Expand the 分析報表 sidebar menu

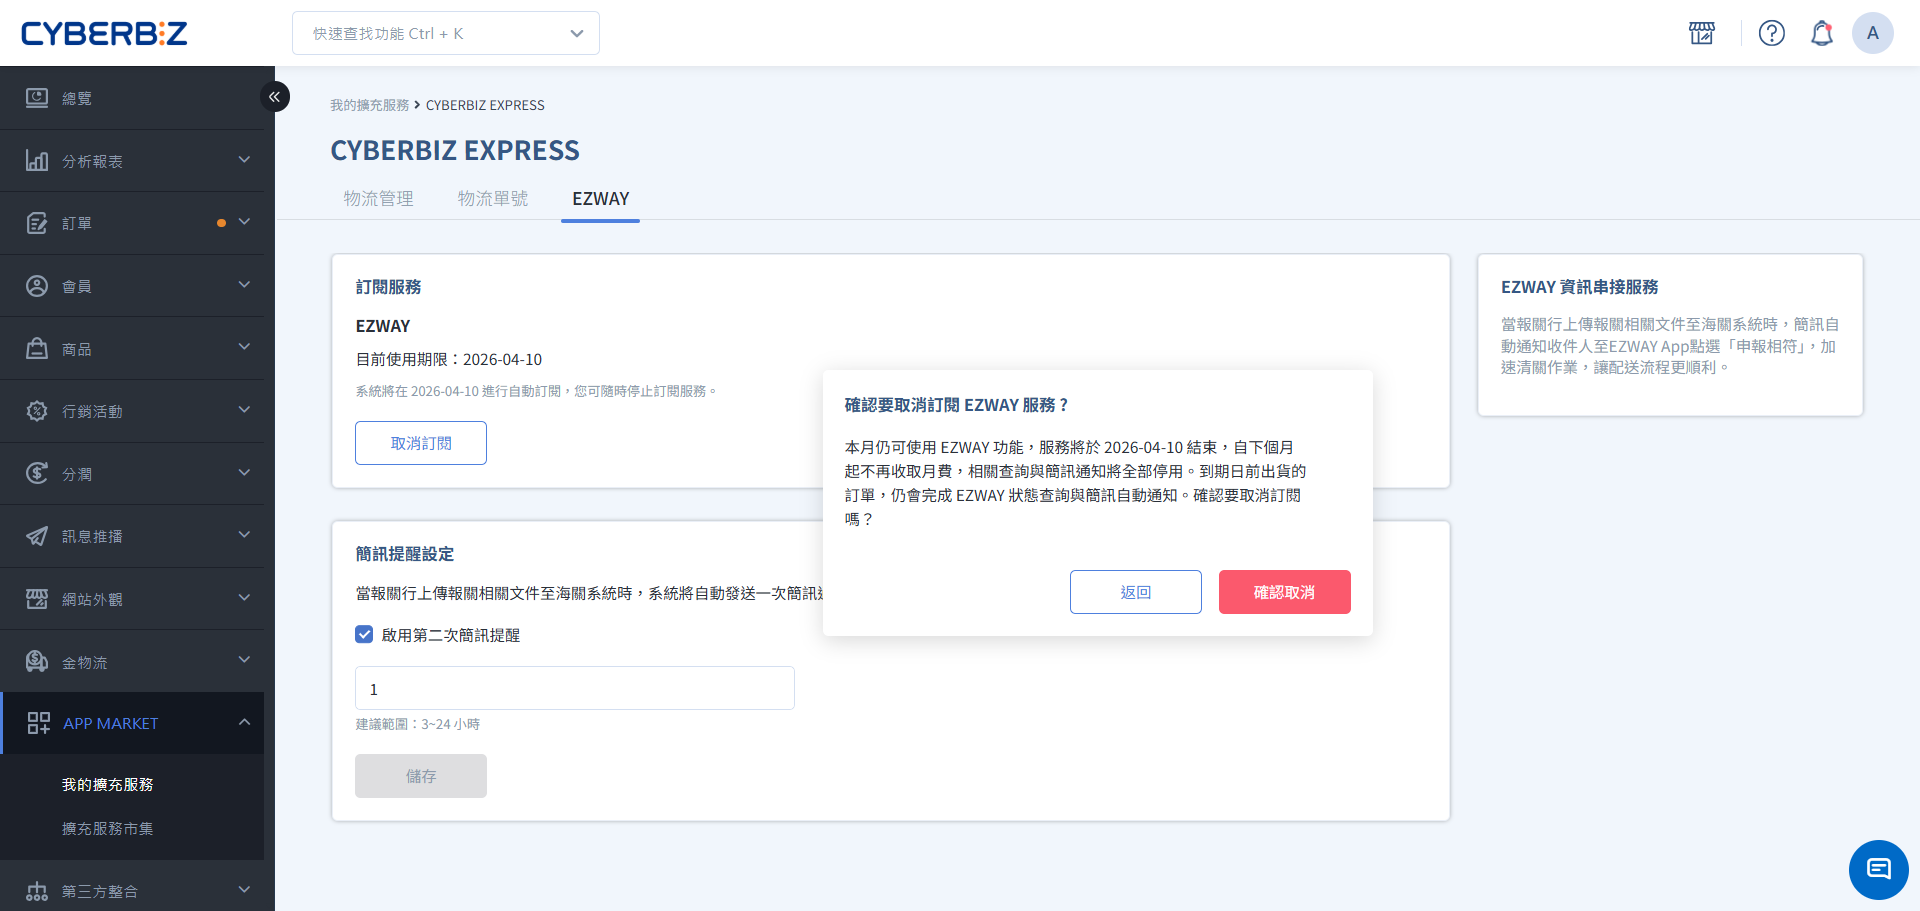coord(137,161)
